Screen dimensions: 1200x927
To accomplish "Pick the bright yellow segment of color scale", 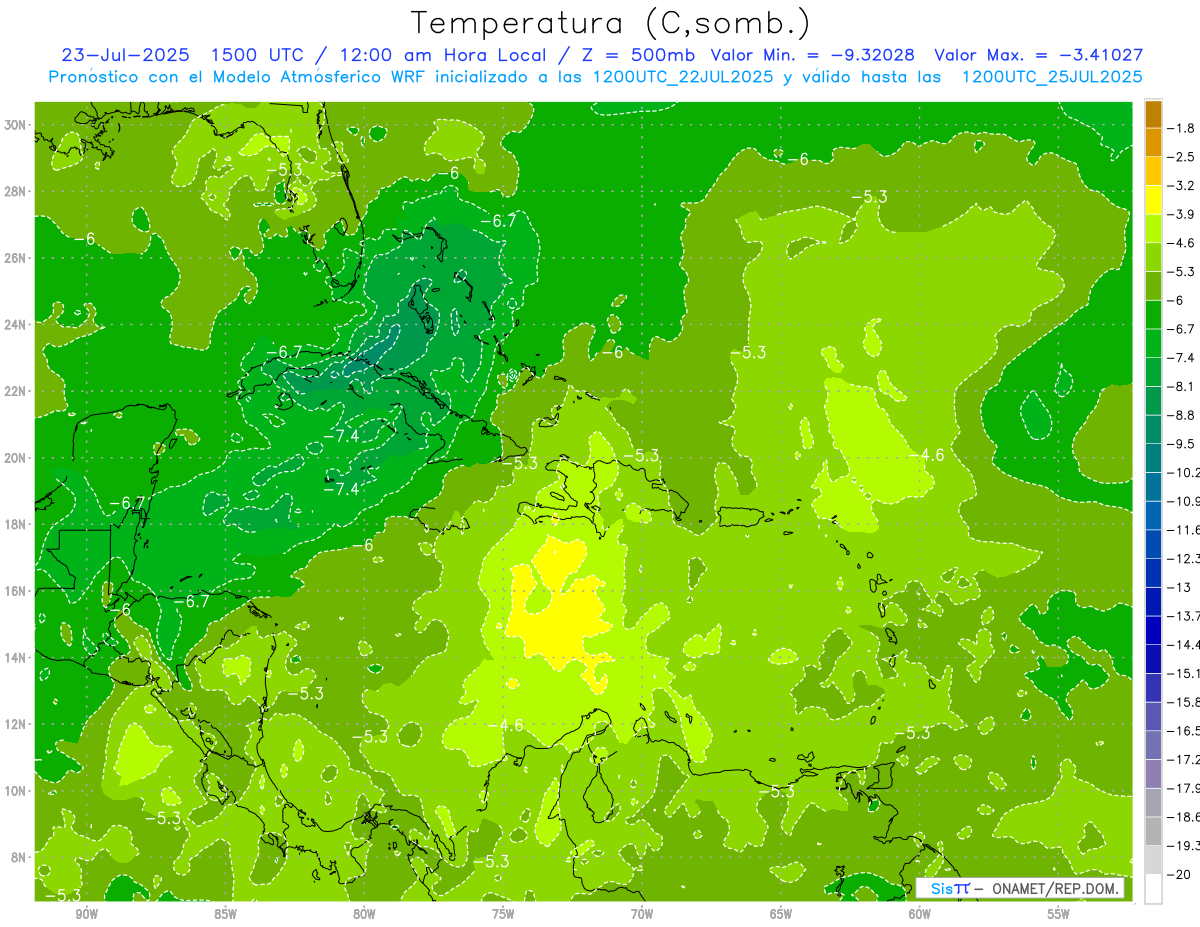I will (1153, 200).
